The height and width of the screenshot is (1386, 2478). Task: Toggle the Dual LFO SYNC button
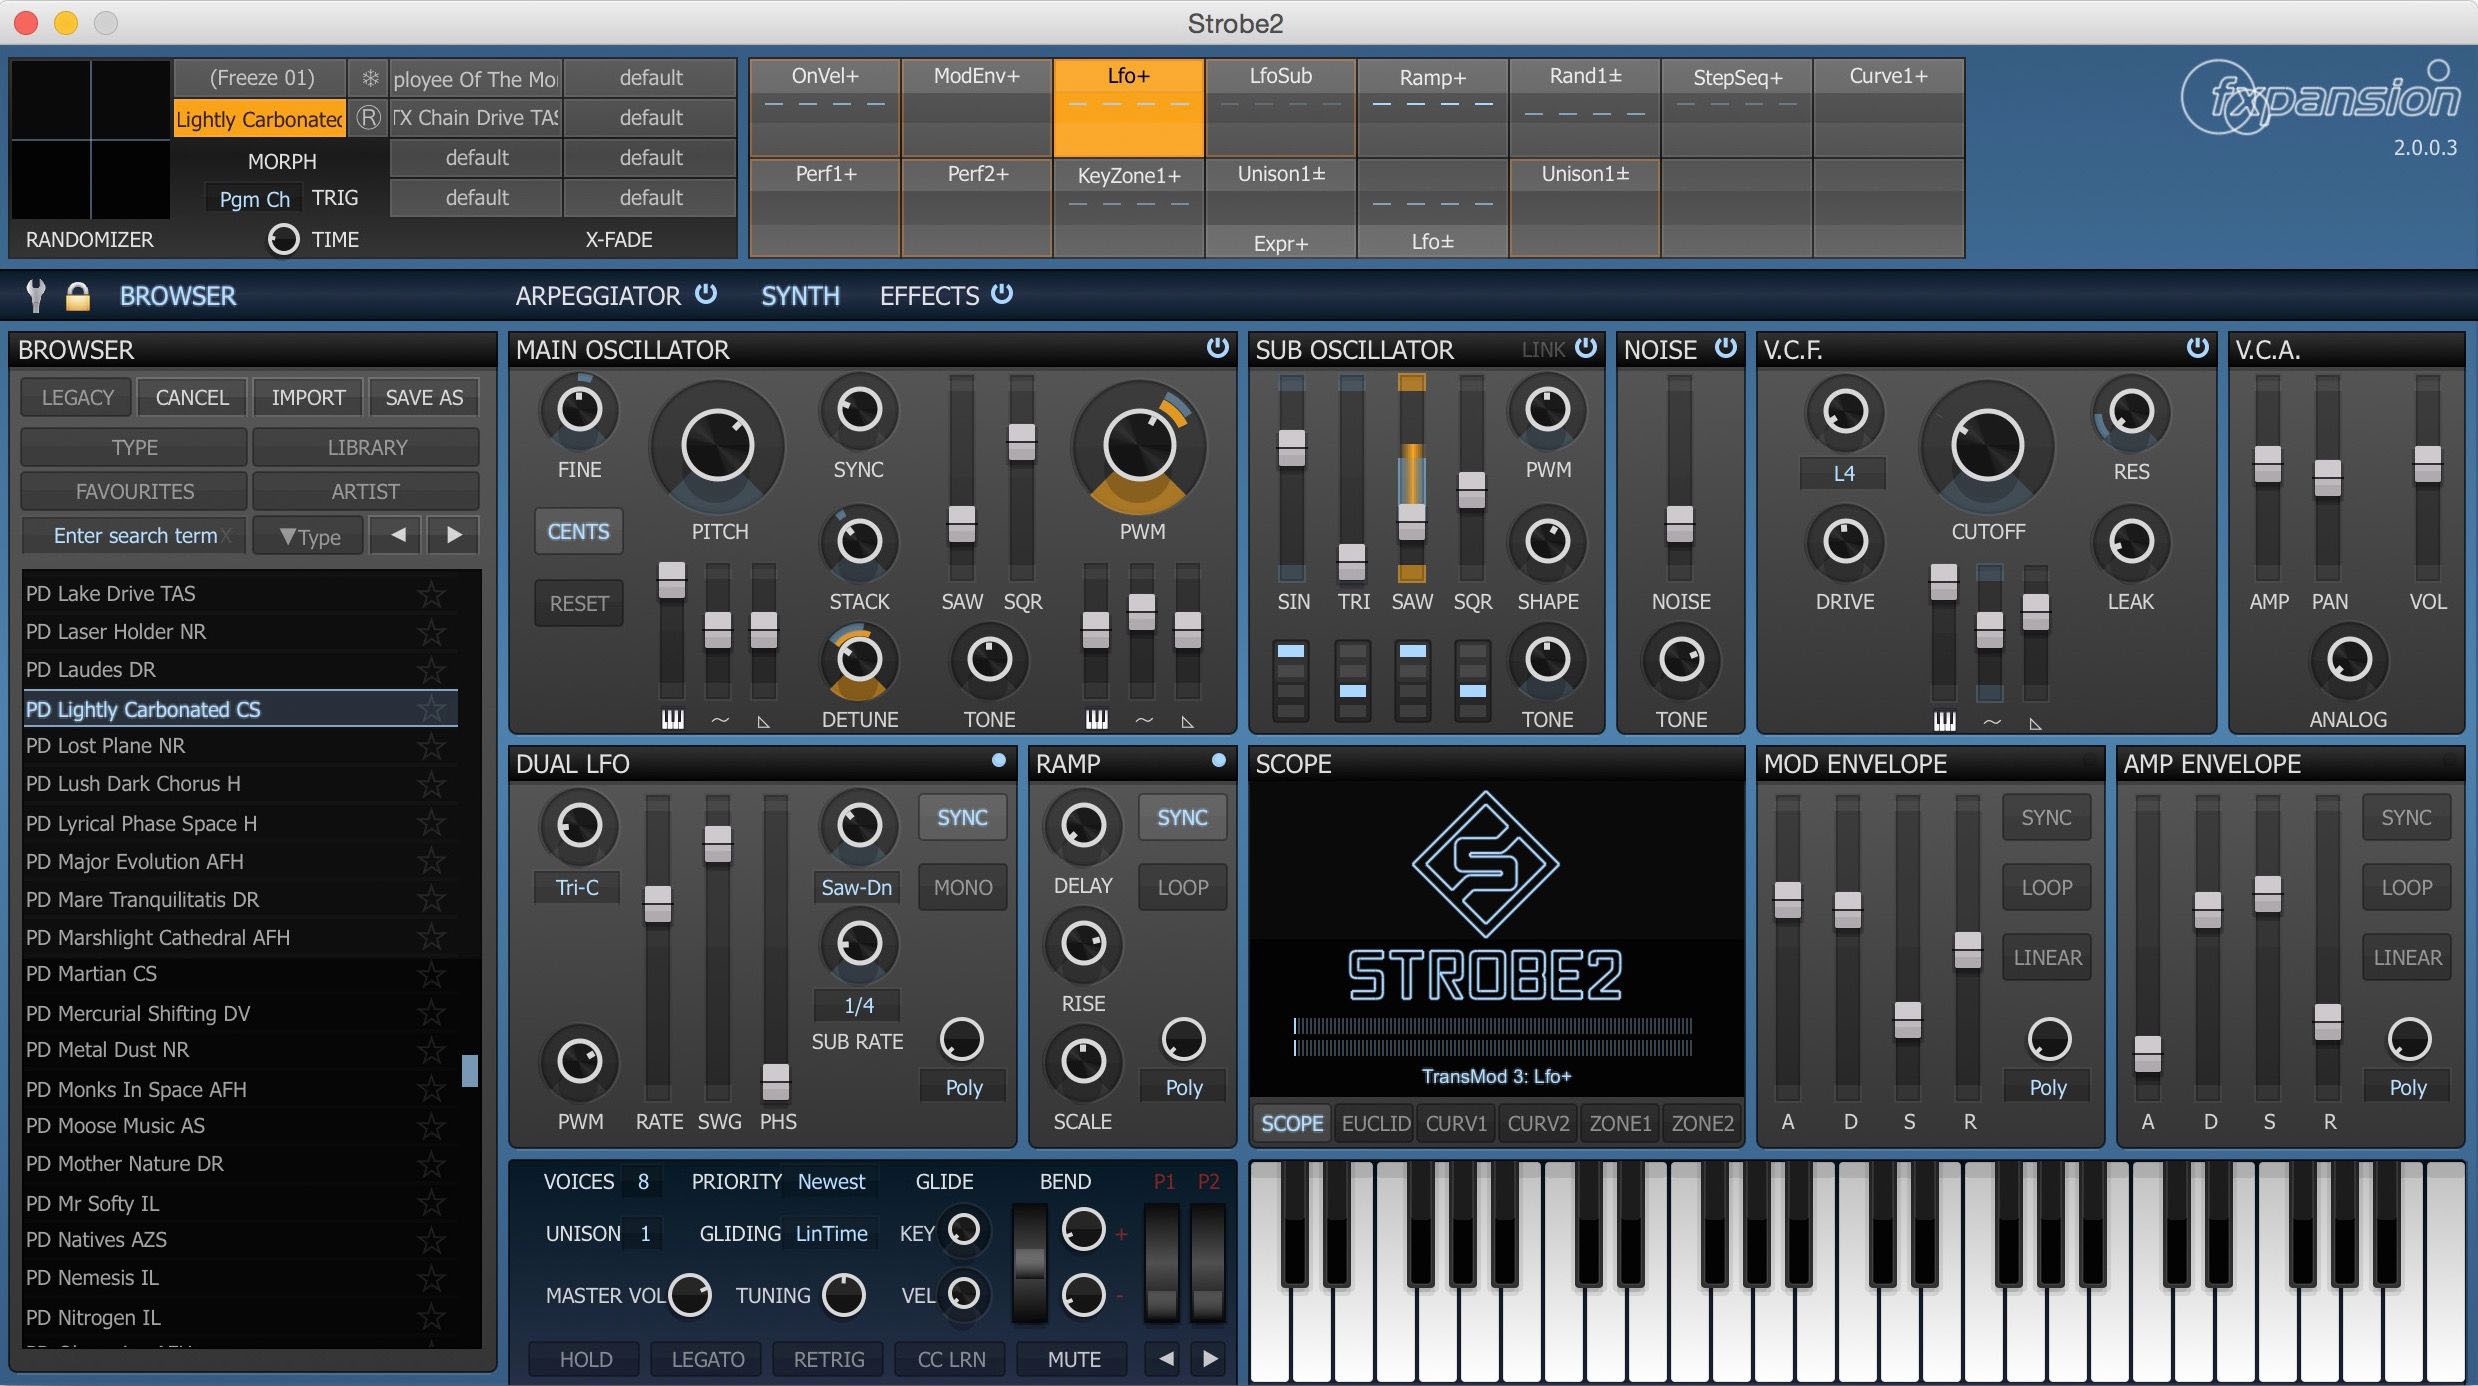pyautogui.click(x=962, y=818)
